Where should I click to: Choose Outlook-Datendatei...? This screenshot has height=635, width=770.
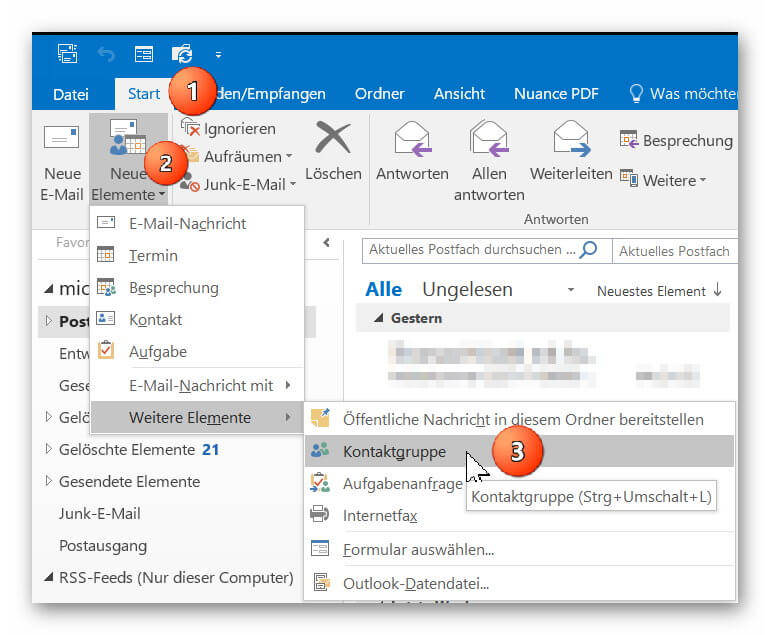(x=520, y=583)
